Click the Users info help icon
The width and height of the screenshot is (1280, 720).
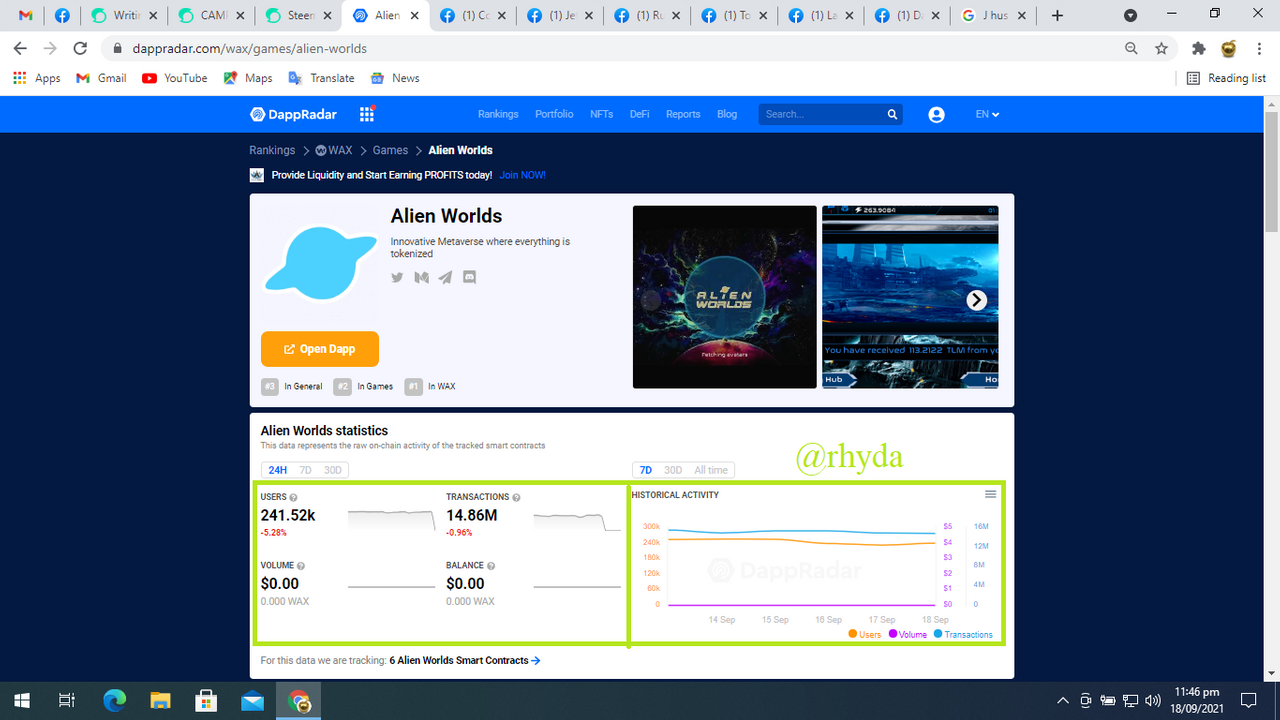(x=293, y=497)
